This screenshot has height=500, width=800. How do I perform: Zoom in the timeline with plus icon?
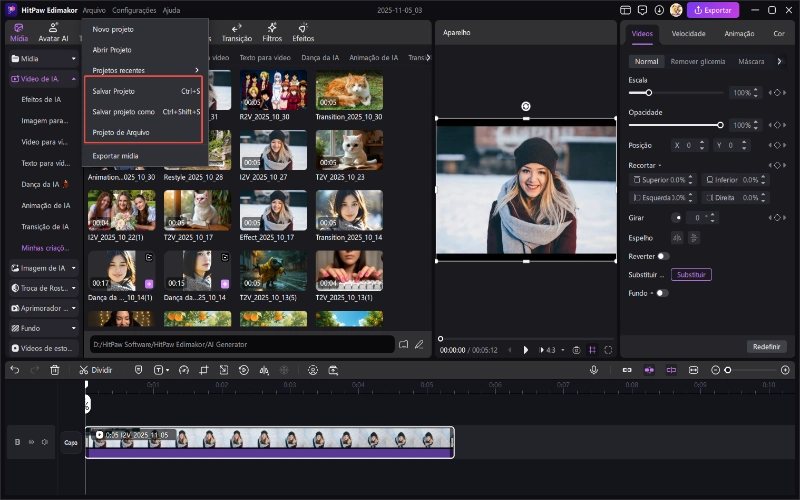(785, 370)
